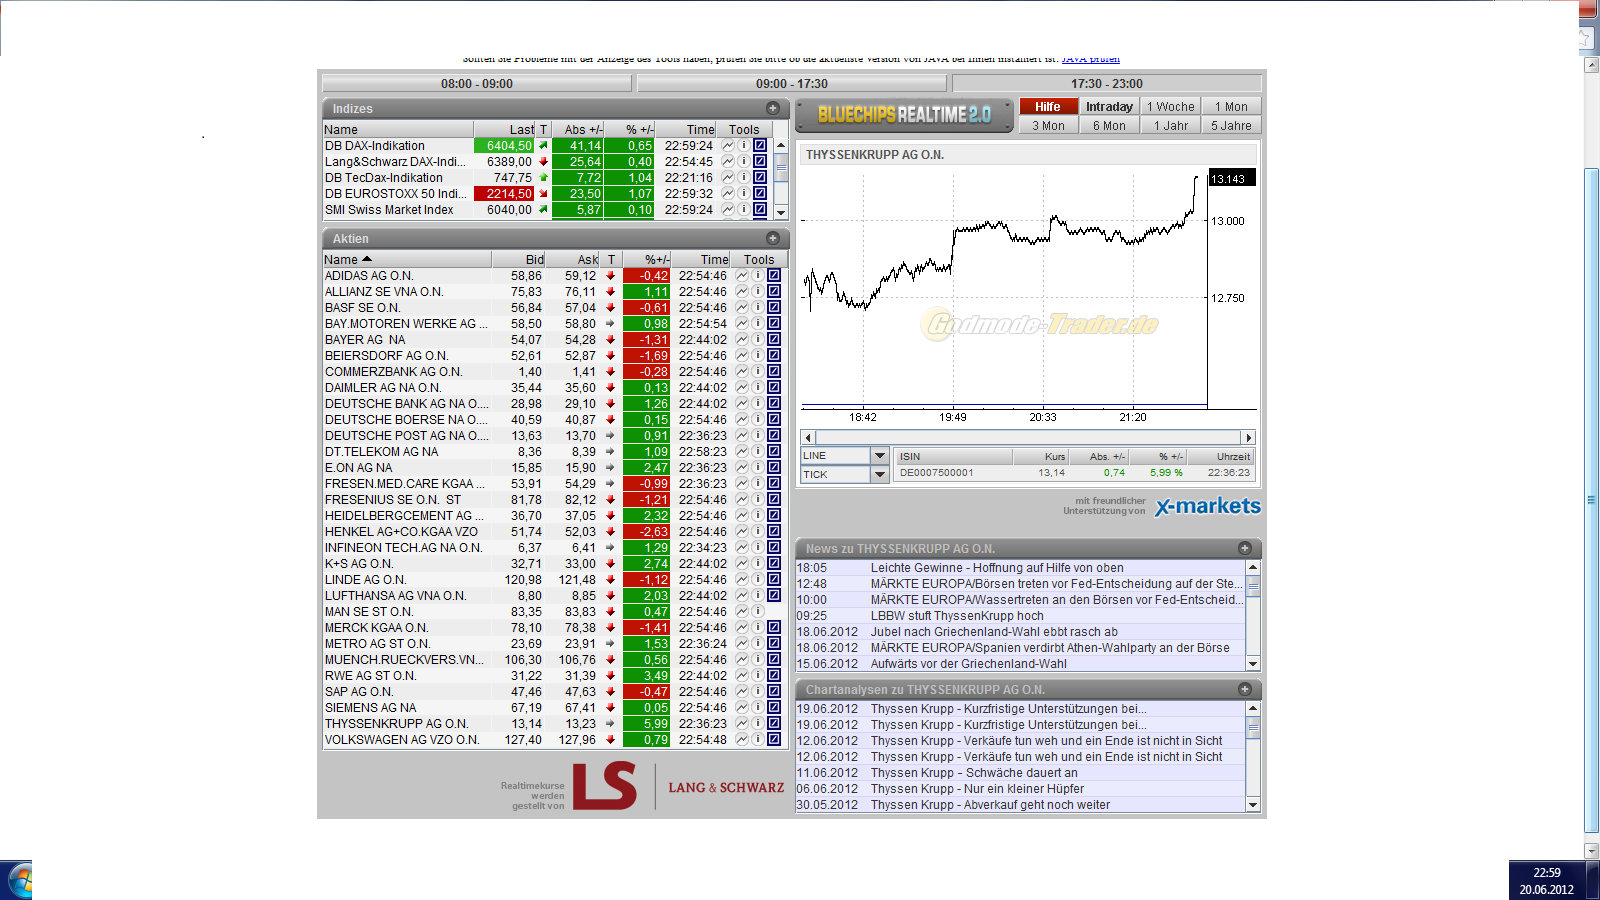
Task: Click info icon for Lang&Schwarz DAX-Indikation
Action: click(744, 162)
